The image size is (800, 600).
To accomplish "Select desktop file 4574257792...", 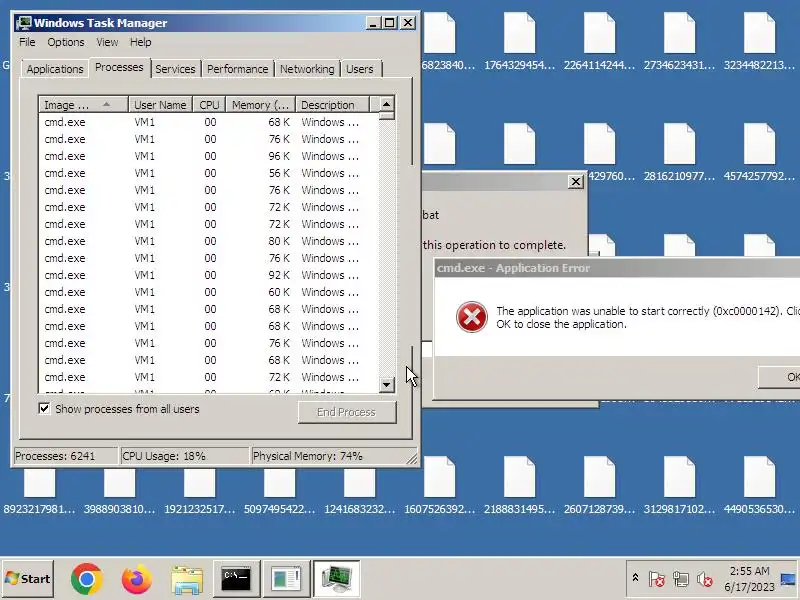I will pos(759,153).
